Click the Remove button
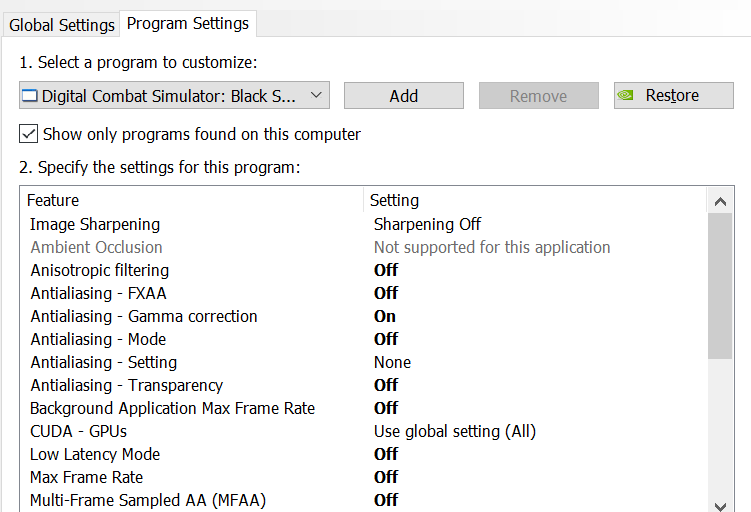Viewport: 751px width, 512px height. 539,95
